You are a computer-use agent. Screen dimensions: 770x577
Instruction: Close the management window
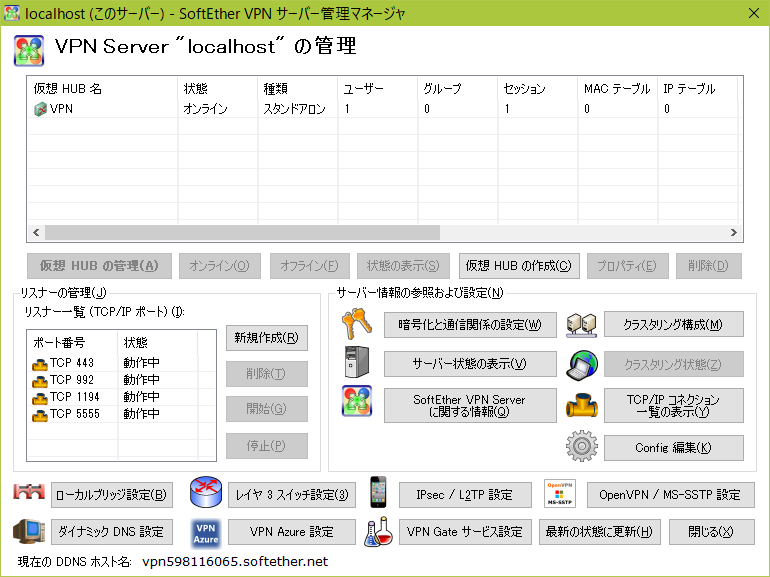[x=754, y=13]
